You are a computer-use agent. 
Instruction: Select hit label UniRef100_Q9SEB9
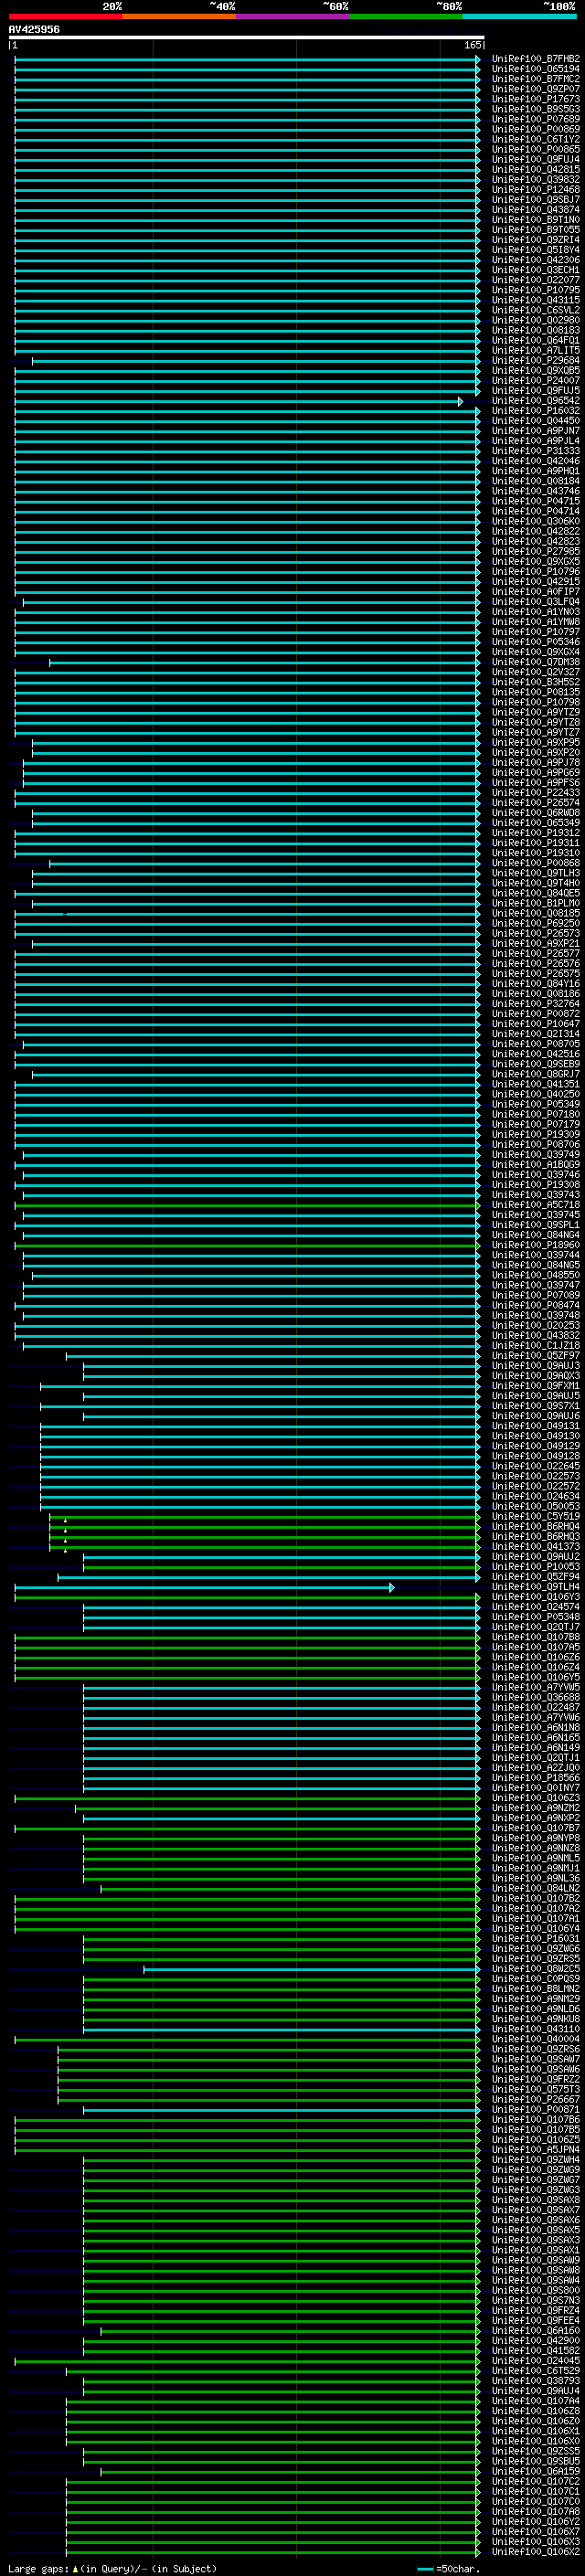pyautogui.click(x=535, y=1064)
